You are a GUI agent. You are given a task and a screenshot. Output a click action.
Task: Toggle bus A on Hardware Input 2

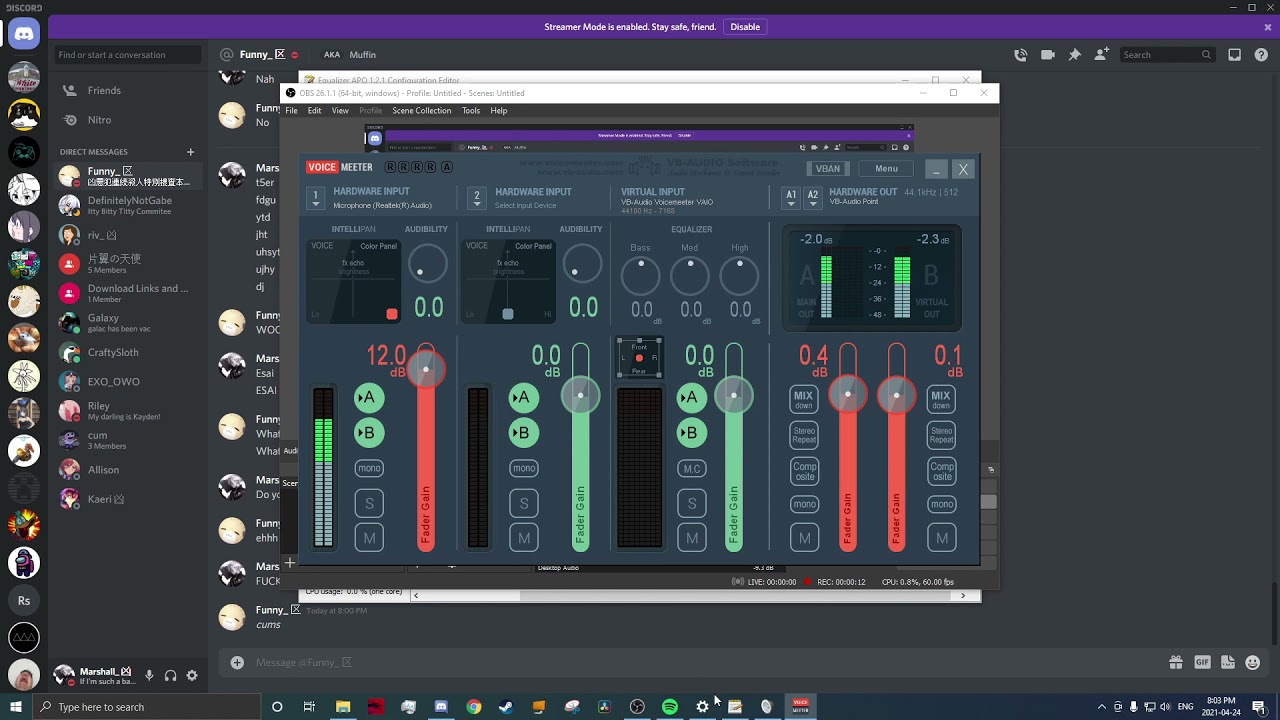[x=523, y=398]
